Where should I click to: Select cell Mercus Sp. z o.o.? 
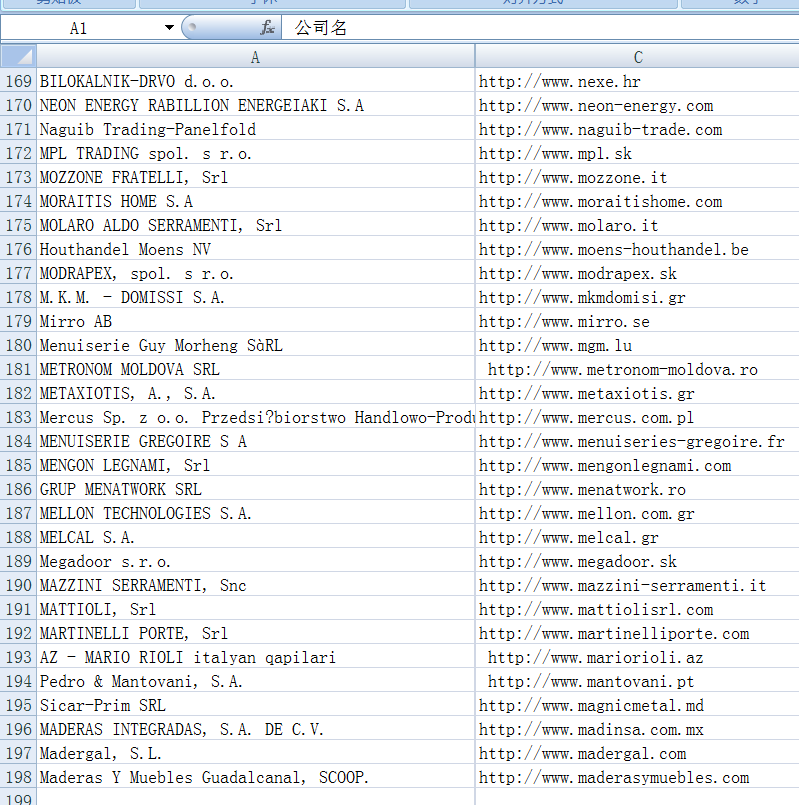coord(256,417)
